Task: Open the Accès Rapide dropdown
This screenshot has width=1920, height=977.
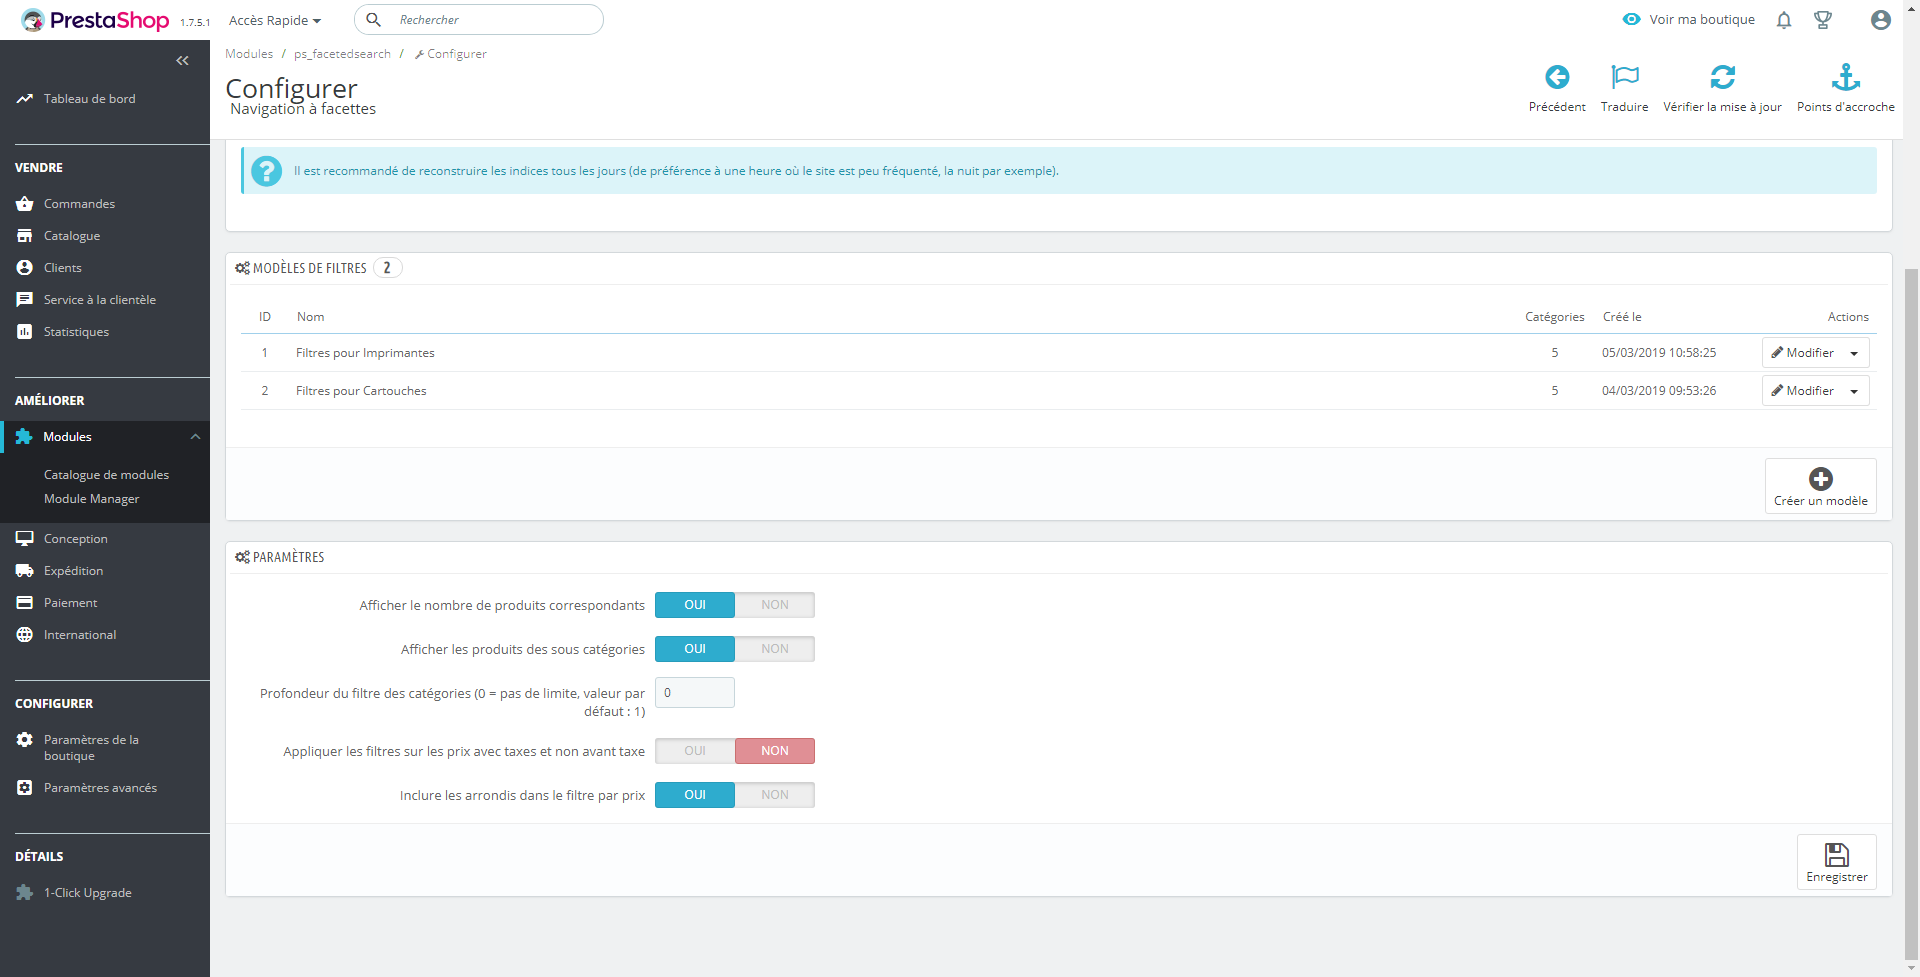Action: pos(275,20)
